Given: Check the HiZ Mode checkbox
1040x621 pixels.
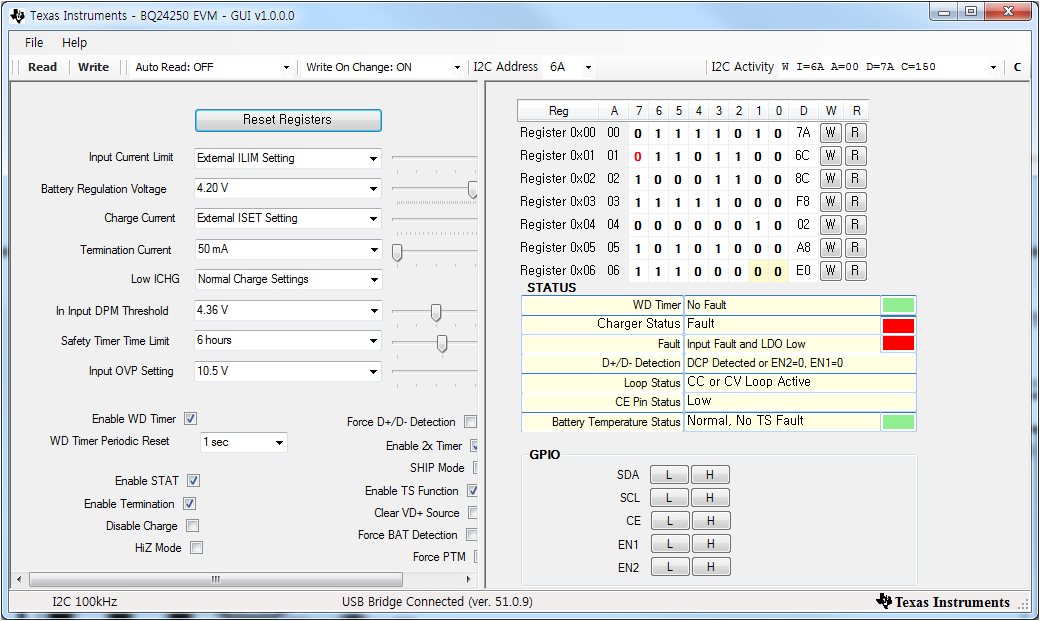Looking at the screenshot, I should [196, 547].
